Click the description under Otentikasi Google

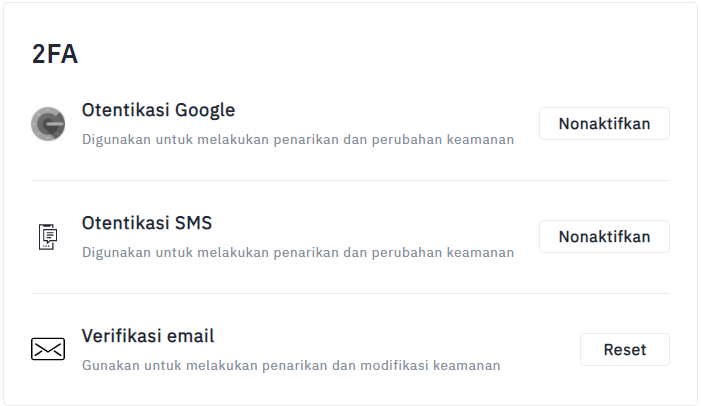[298, 140]
